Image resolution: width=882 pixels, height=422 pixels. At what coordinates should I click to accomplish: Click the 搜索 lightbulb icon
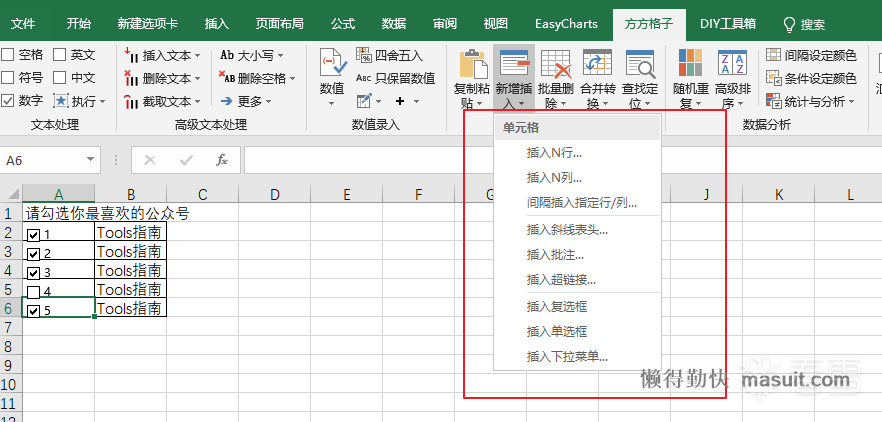789,24
